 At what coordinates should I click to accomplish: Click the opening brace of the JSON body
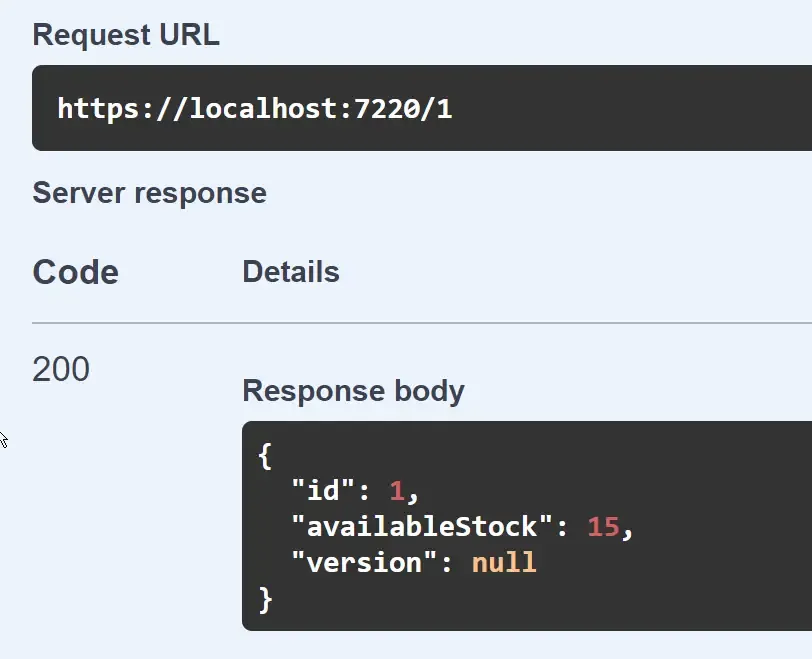coord(263,455)
